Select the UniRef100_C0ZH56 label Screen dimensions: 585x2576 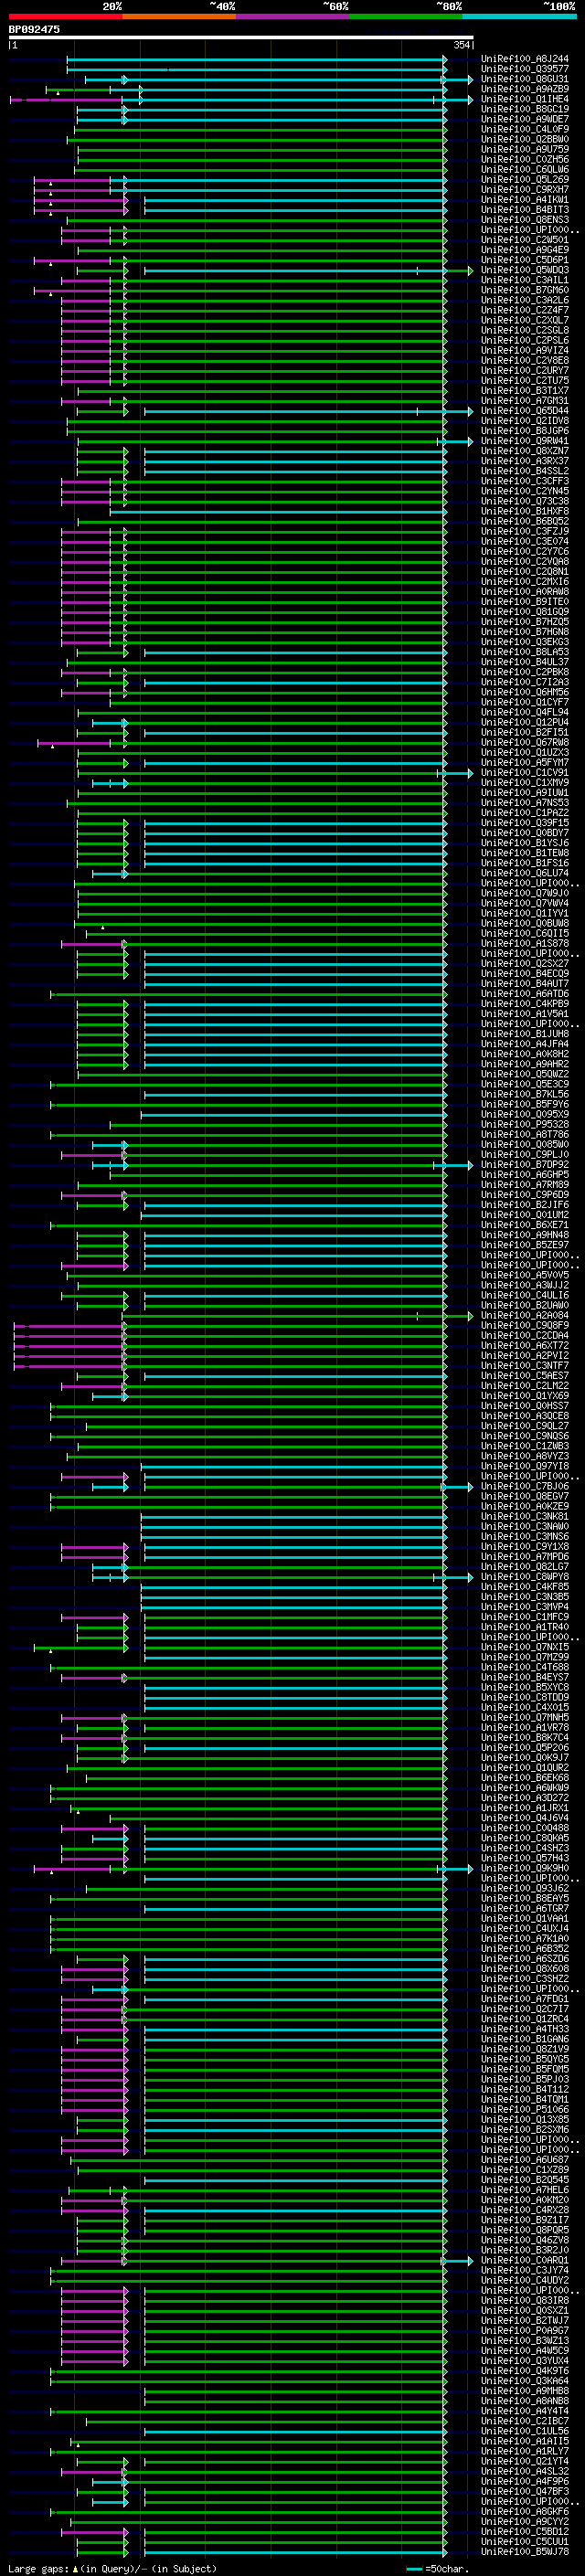point(525,159)
